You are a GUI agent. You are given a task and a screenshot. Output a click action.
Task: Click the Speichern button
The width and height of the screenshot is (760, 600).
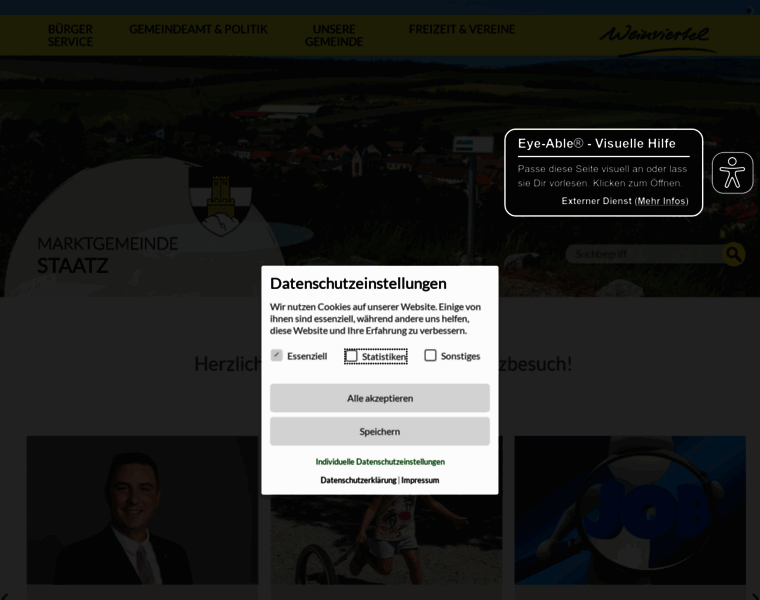coord(380,431)
